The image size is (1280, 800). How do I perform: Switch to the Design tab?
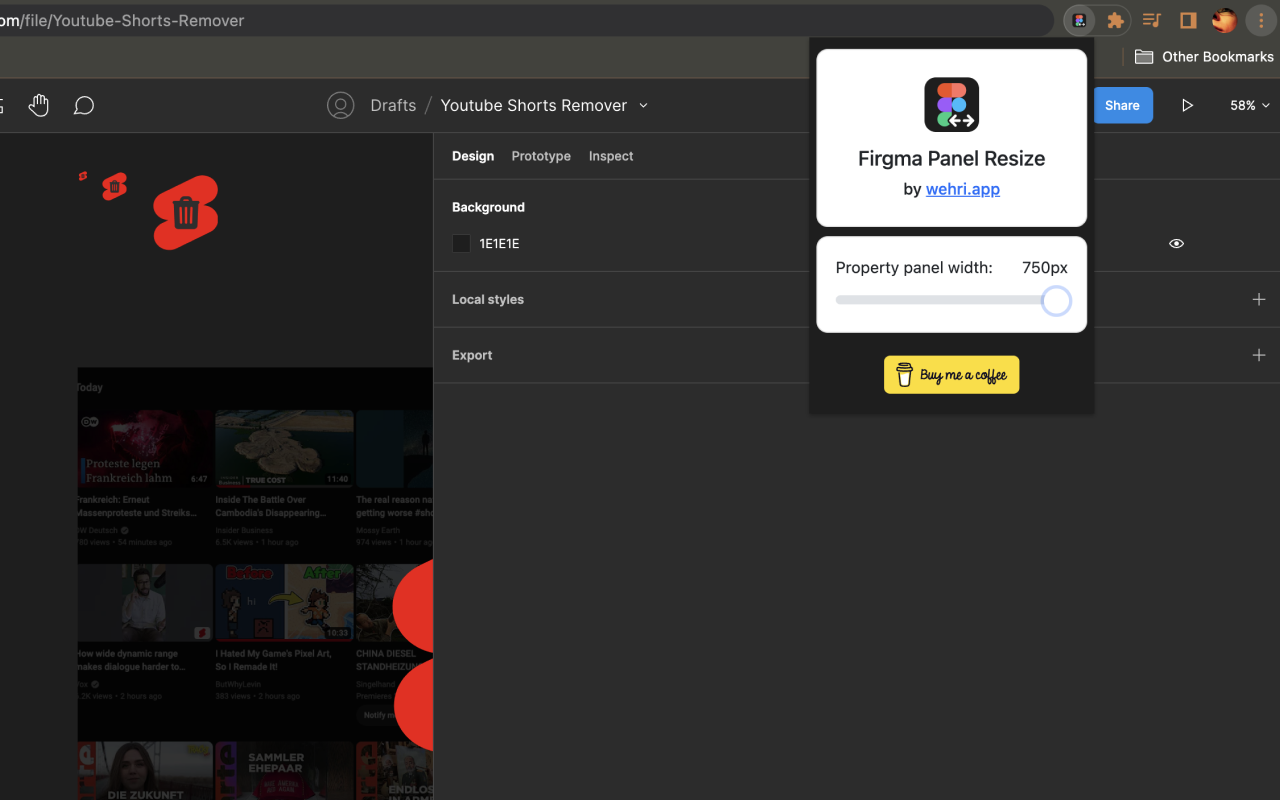473,156
